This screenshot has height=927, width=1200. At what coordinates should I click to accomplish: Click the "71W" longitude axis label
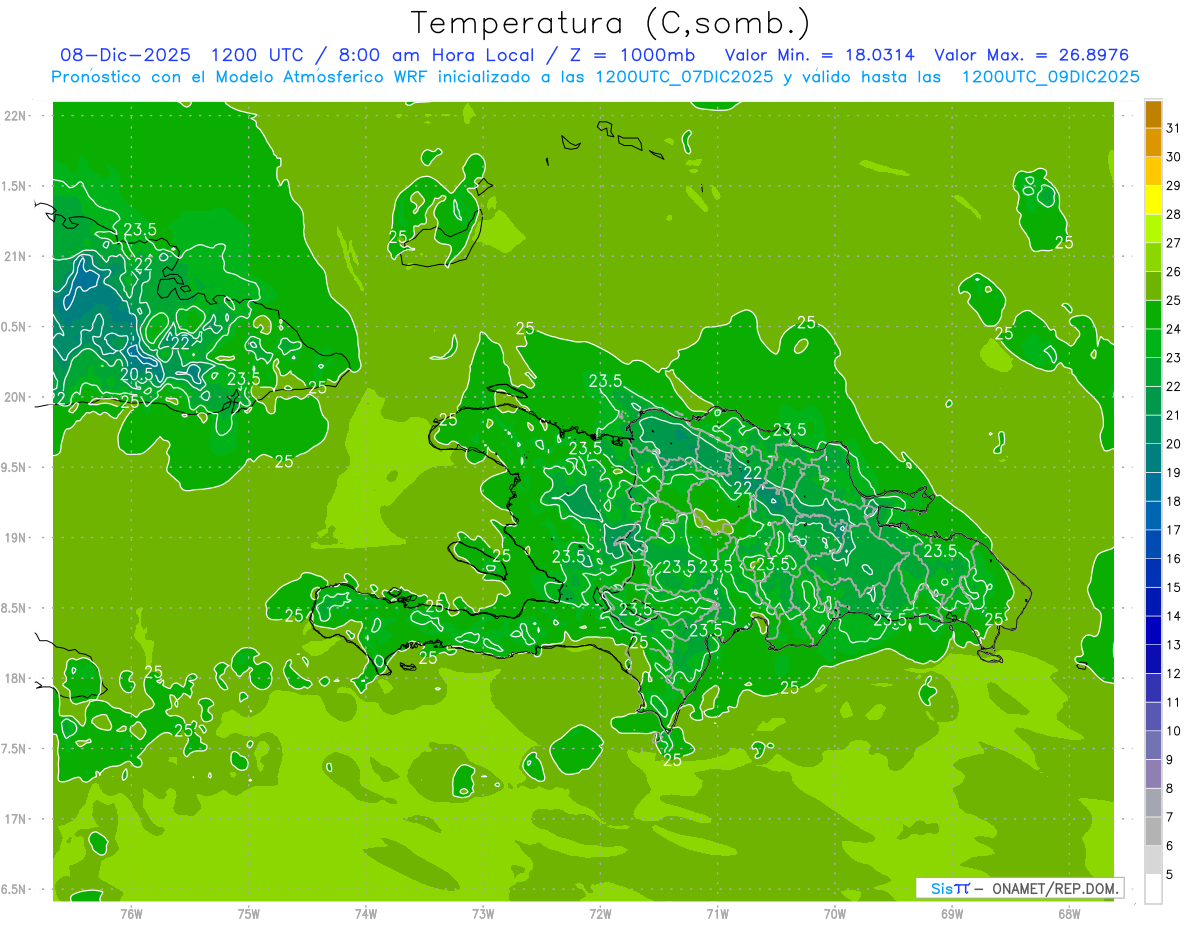pyautogui.click(x=717, y=913)
